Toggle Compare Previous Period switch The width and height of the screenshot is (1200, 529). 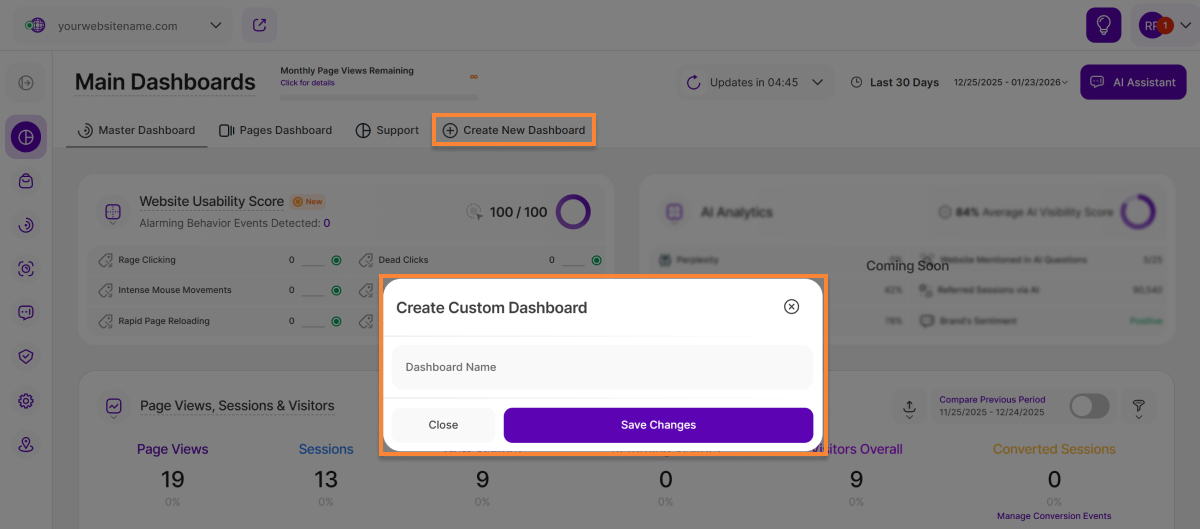[1089, 406]
